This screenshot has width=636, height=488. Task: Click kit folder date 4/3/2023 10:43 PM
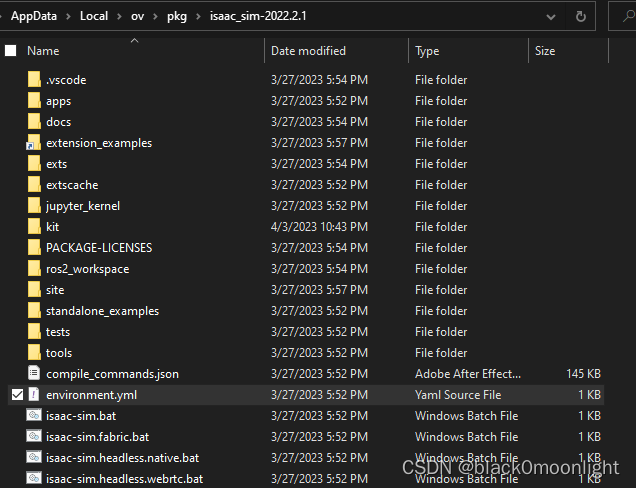[319, 227]
